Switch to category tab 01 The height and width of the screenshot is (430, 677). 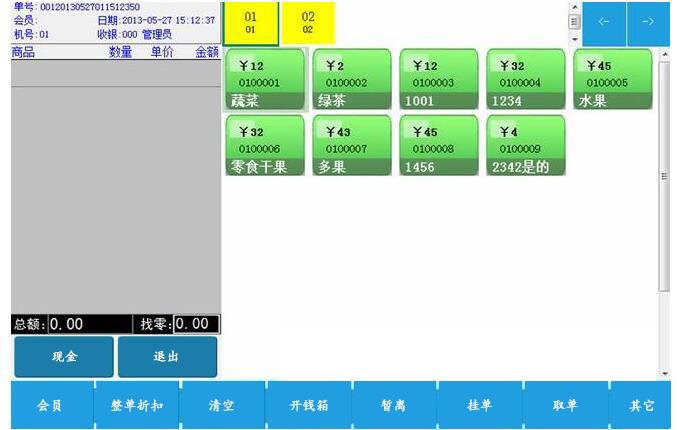coord(250,23)
